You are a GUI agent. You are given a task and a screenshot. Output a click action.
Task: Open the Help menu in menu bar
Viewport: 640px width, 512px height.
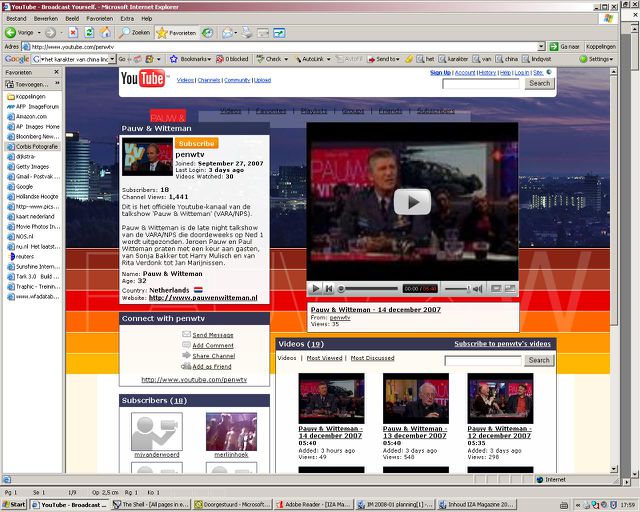(147, 18)
